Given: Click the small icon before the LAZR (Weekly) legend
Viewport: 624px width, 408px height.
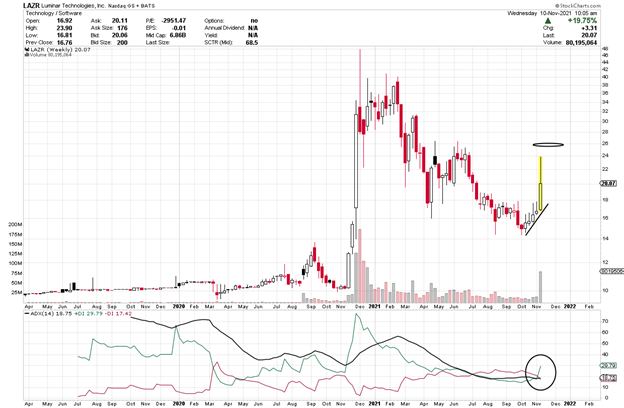Looking at the screenshot, I should click(27, 49).
